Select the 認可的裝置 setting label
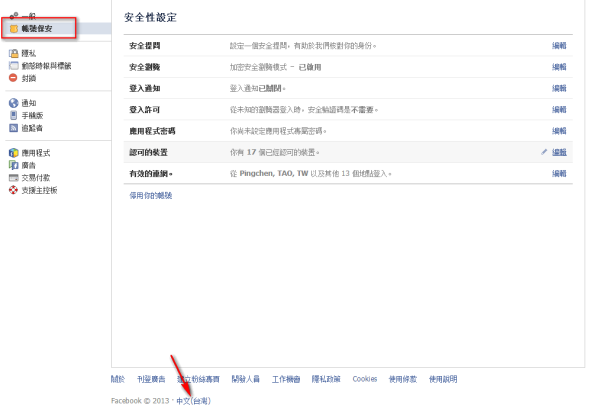Viewport: 600px width, 414px height. (x=148, y=152)
